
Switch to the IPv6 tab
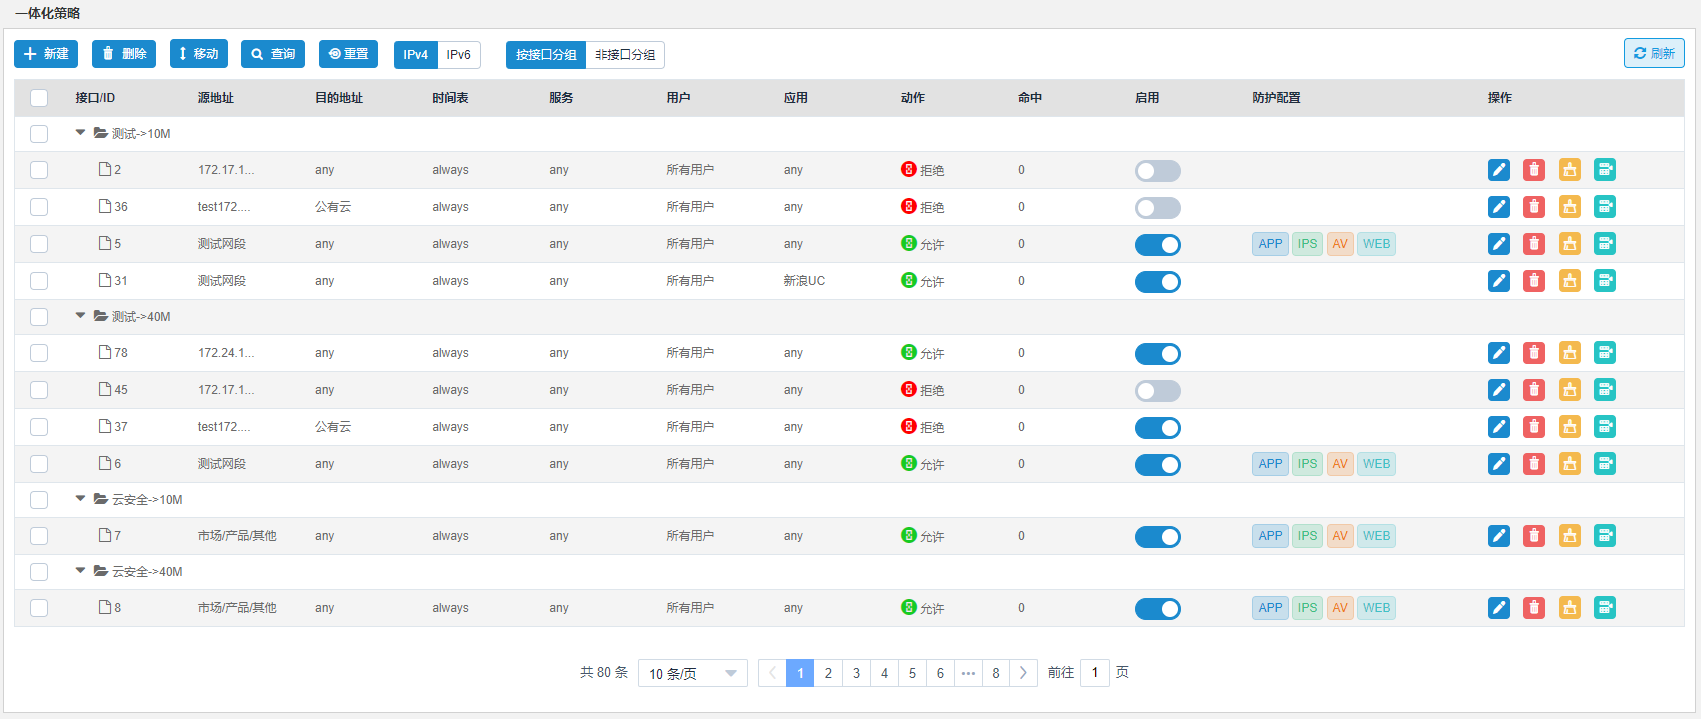pos(458,55)
